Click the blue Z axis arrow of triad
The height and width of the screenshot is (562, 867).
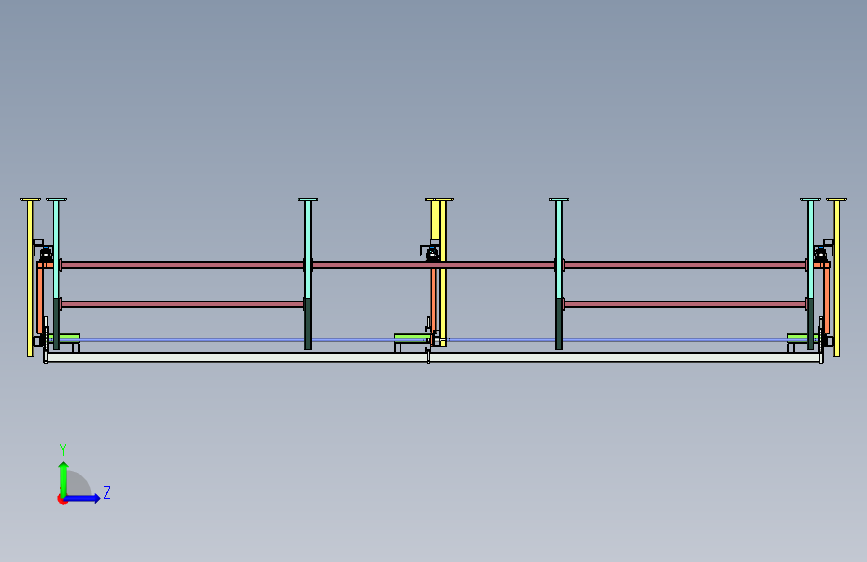point(84,498)
